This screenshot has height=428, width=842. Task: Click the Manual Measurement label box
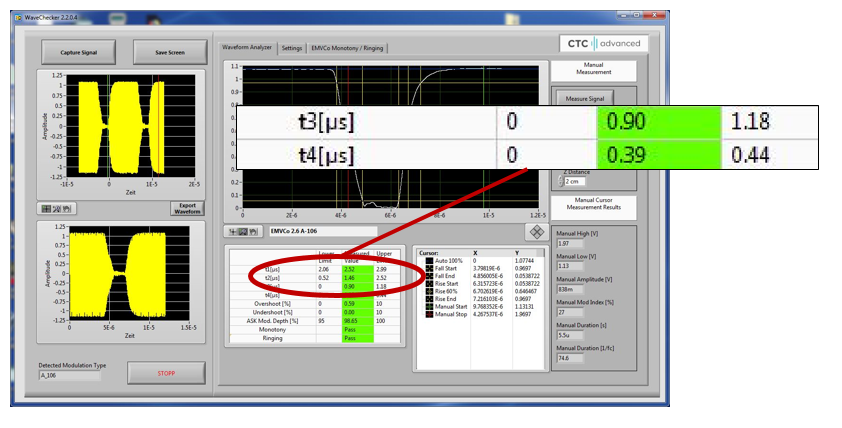pos(593,69)
